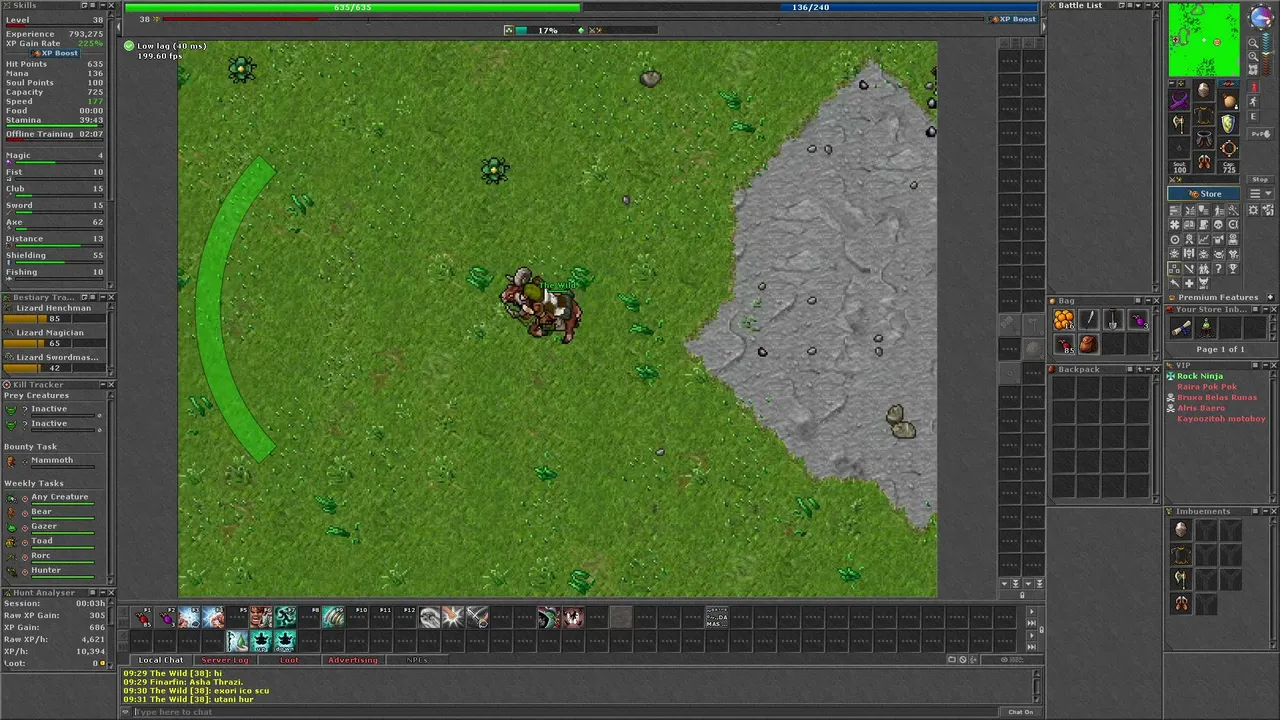
Task: Toggle the Chat On button
Action: point(1020,712)
